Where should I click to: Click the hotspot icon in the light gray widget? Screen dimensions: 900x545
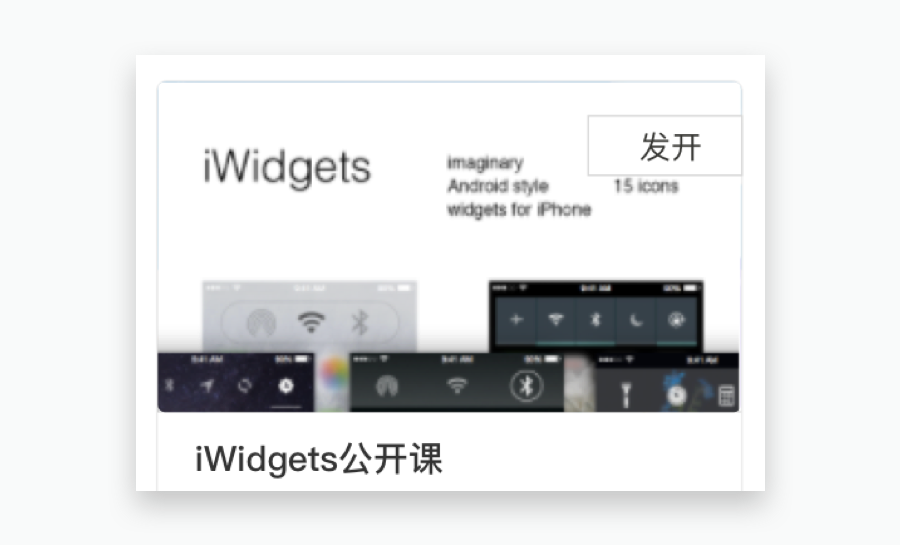(x=261, y=323)
